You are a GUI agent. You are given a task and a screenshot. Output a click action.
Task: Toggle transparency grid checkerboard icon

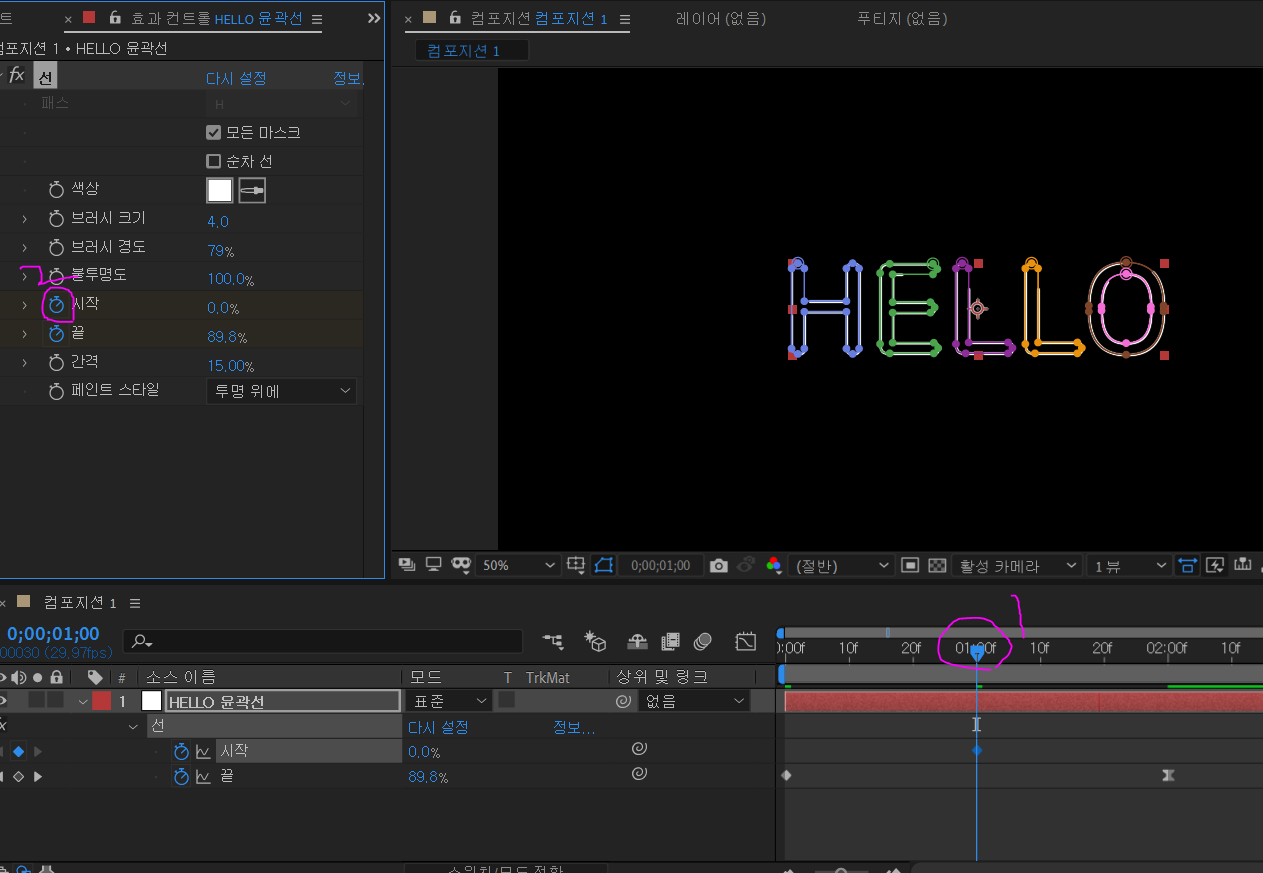pos(937,566)
